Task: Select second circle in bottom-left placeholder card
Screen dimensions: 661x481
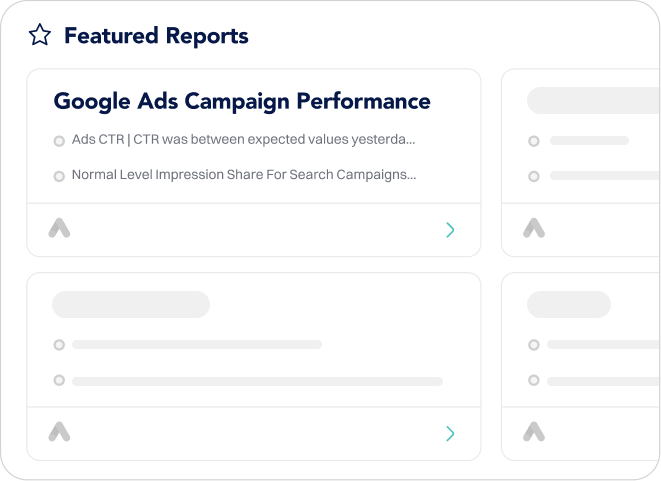Action: click(59, 380)
